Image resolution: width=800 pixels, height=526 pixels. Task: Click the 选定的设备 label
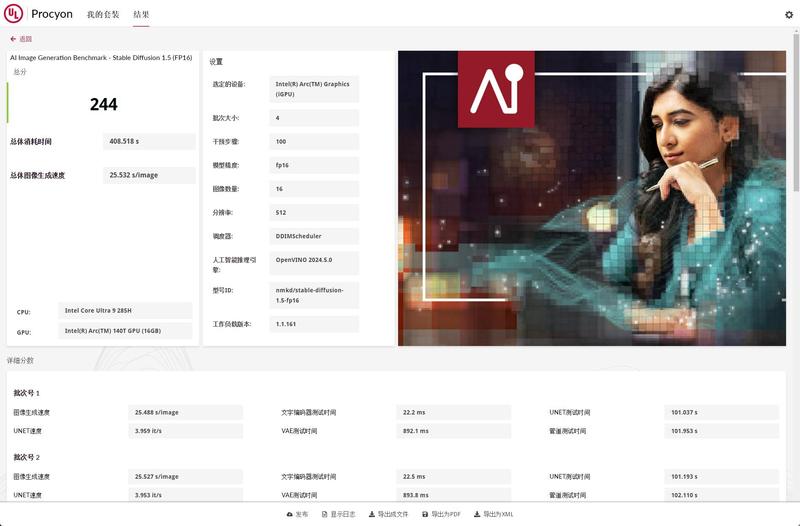pyautogui.click(x=229, y=84)
